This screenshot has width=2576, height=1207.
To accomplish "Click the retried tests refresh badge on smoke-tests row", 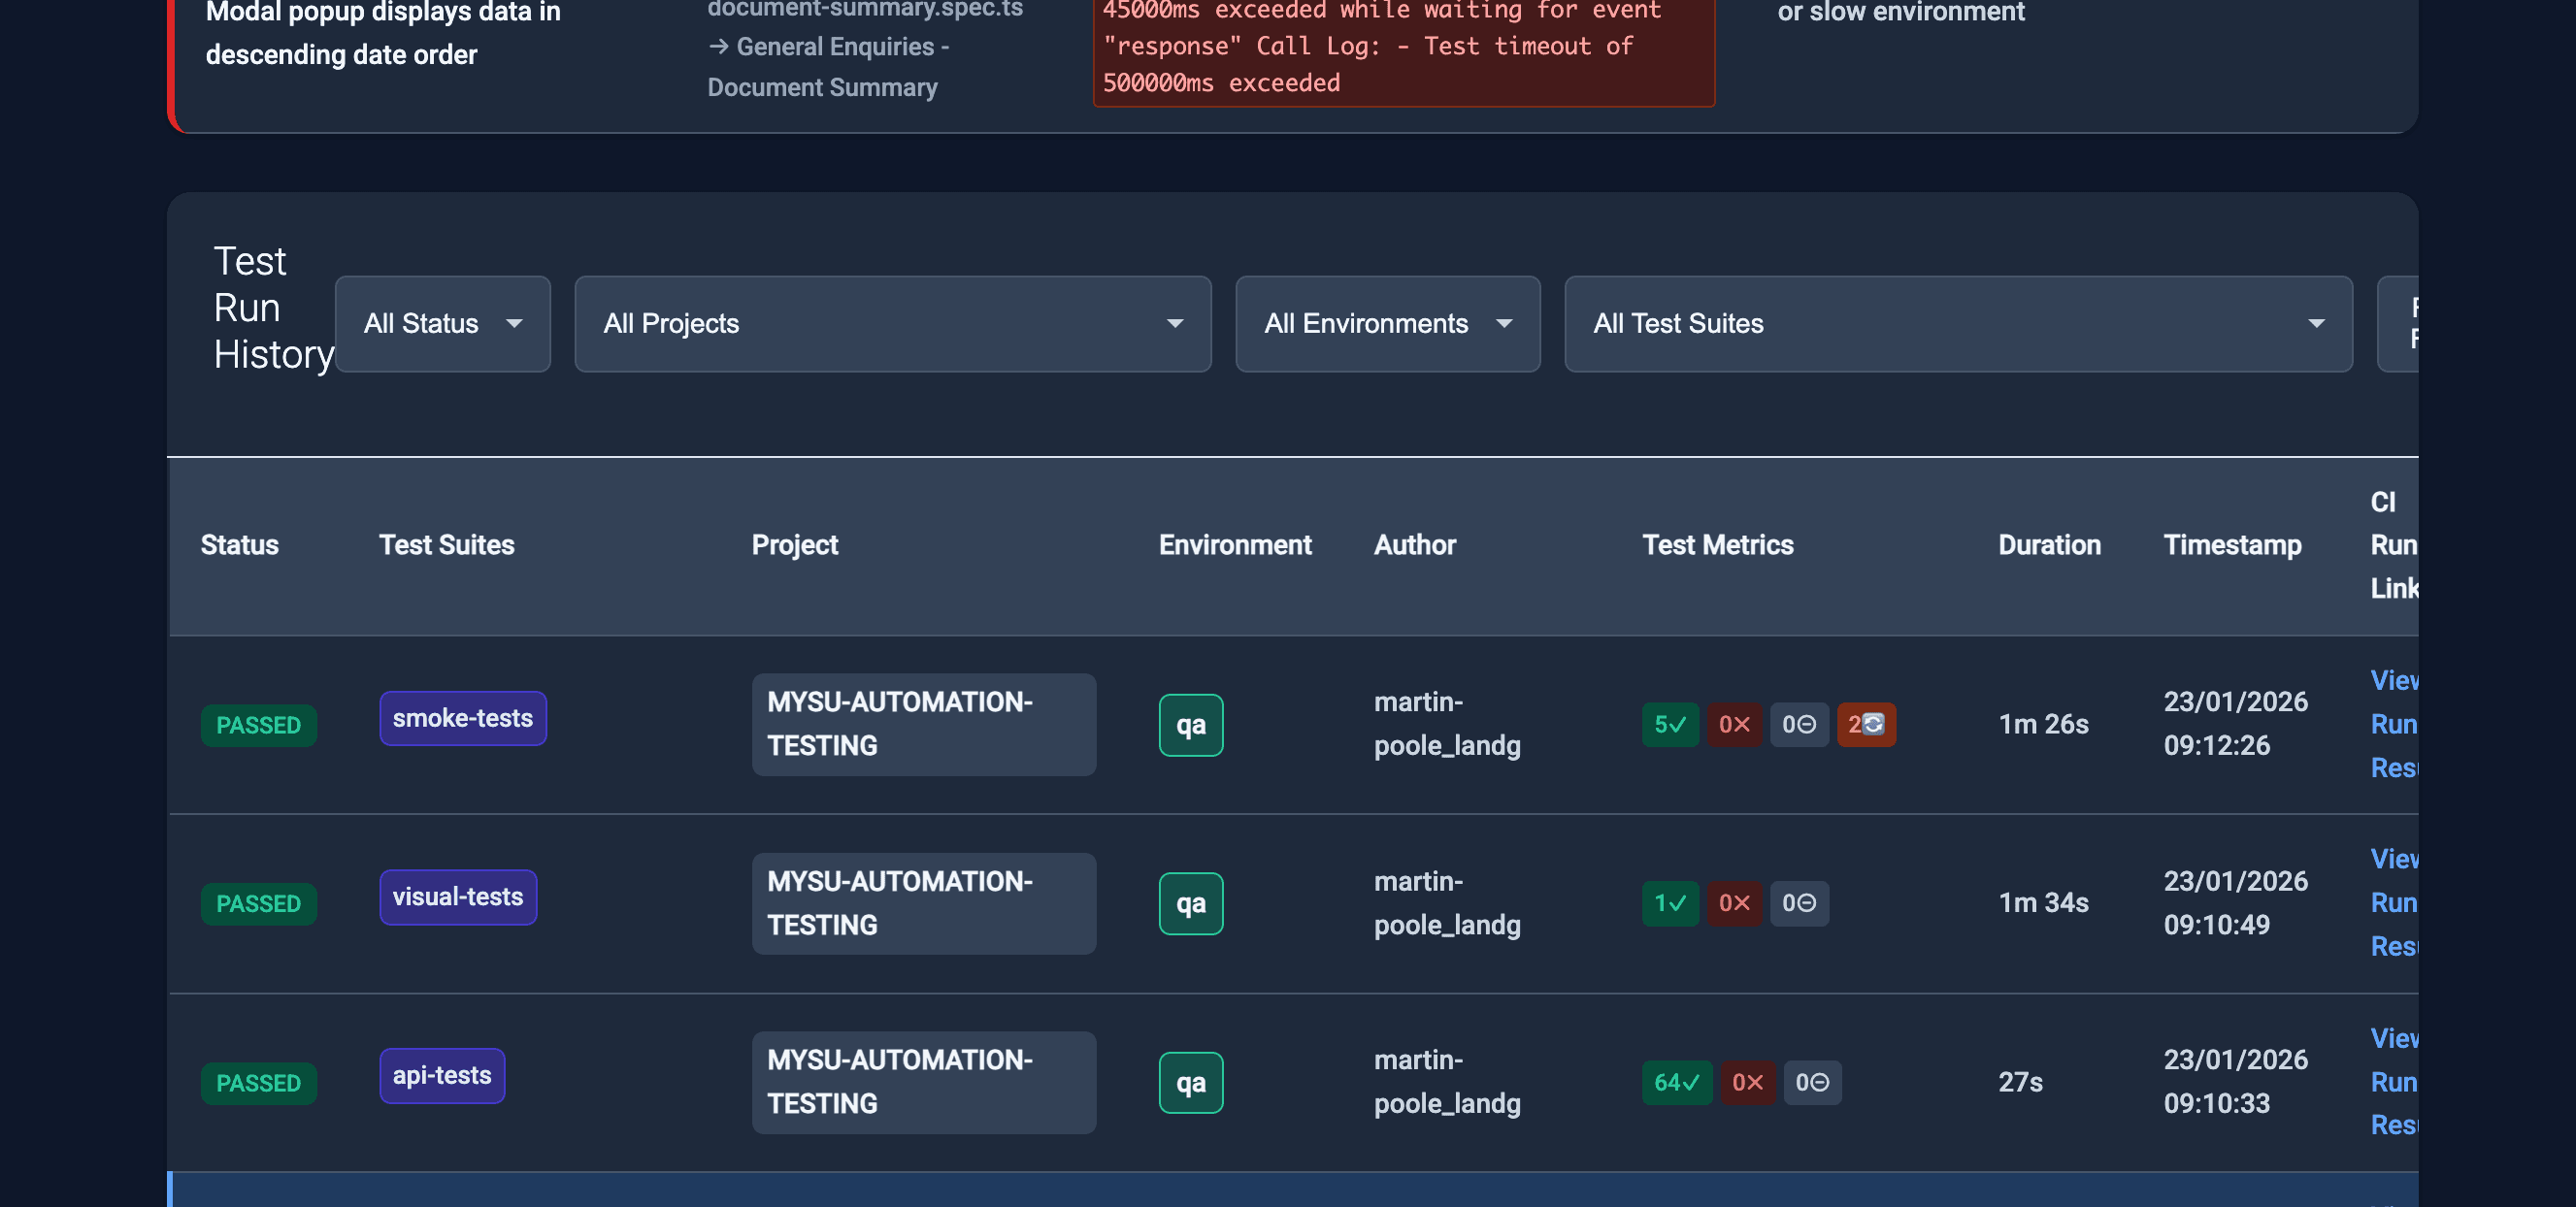I will coord(1866,725).
